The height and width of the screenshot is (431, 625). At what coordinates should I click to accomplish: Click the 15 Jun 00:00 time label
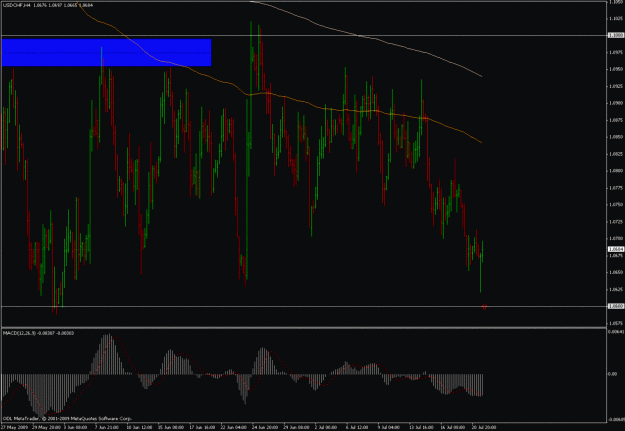pos(170,427)
